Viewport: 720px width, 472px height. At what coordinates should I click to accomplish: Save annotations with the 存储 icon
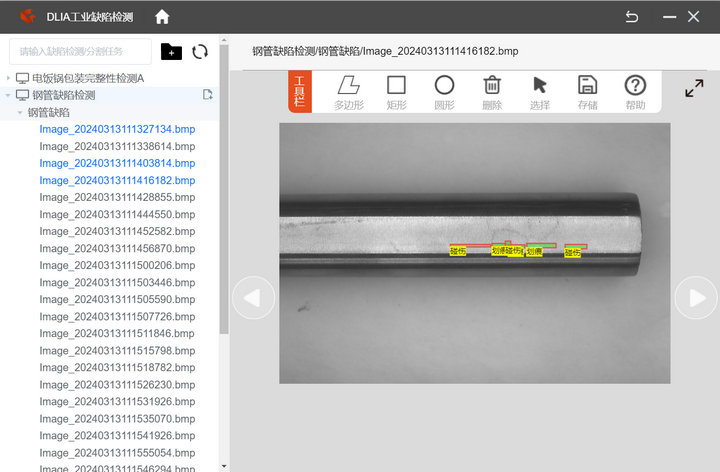tap(587, 92)
